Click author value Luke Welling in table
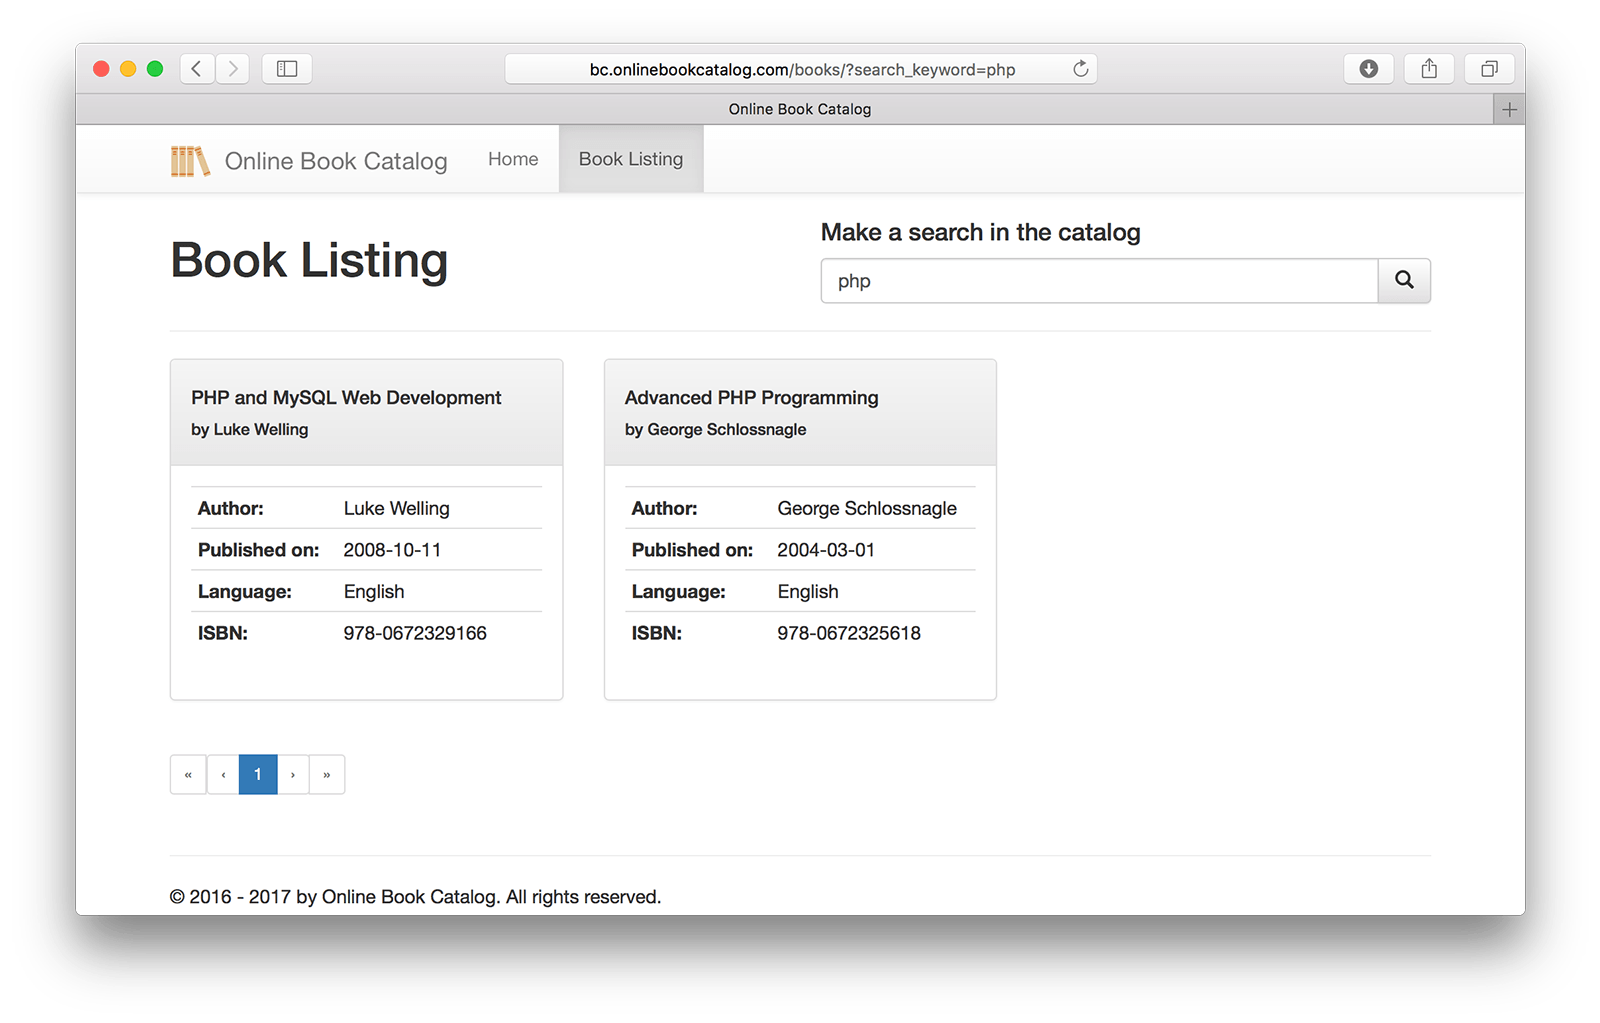 pyautogui.click(x=397, y=508)
